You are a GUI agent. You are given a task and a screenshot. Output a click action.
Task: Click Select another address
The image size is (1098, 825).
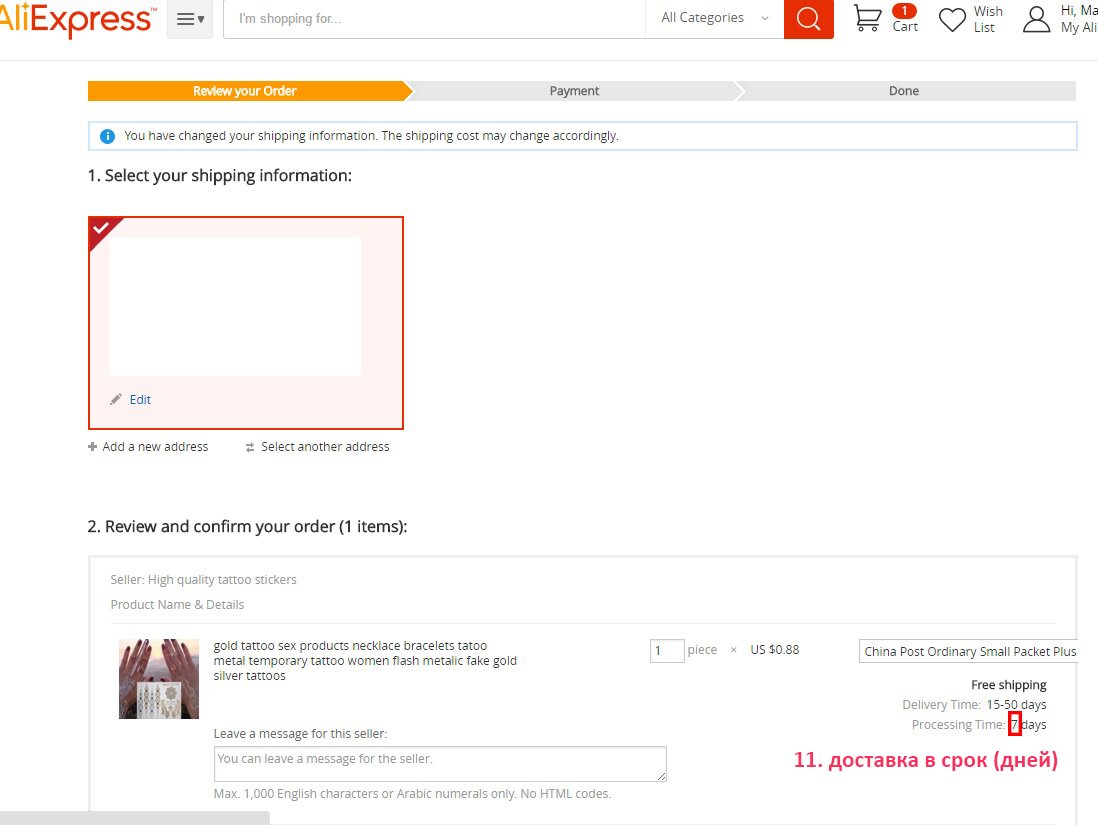(324, 447)
